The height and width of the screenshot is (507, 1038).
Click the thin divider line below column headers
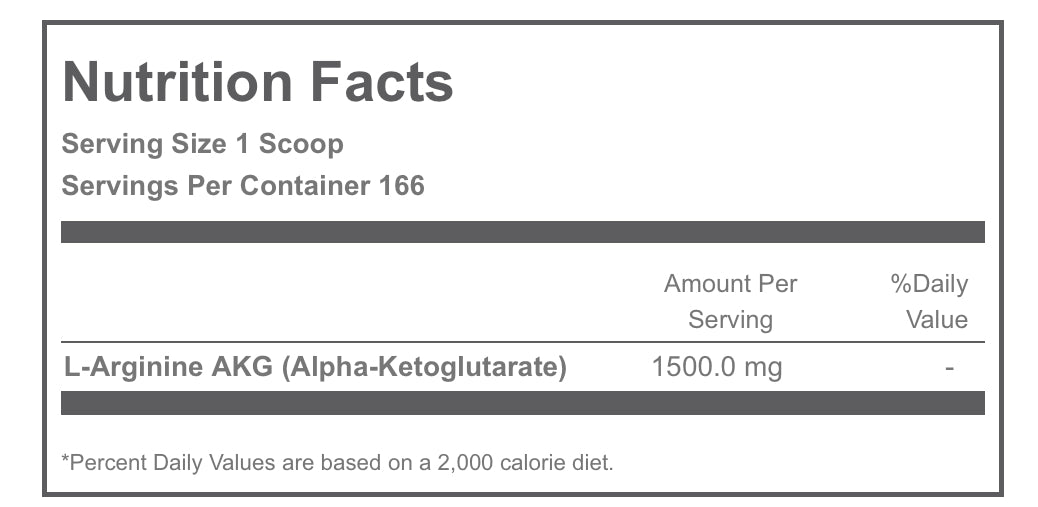pos(522,342)
